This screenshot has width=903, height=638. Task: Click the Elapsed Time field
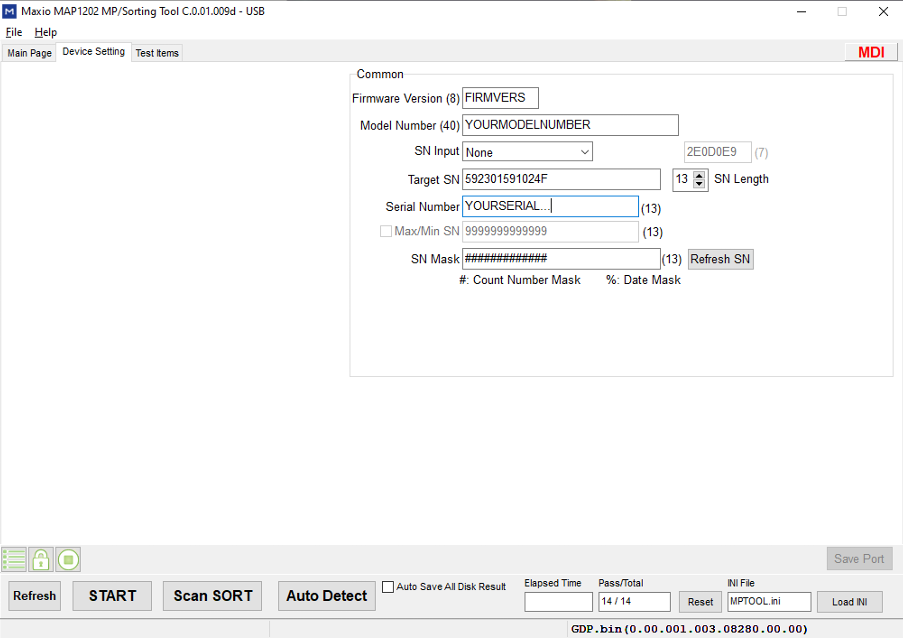click(x=558, y=602)
